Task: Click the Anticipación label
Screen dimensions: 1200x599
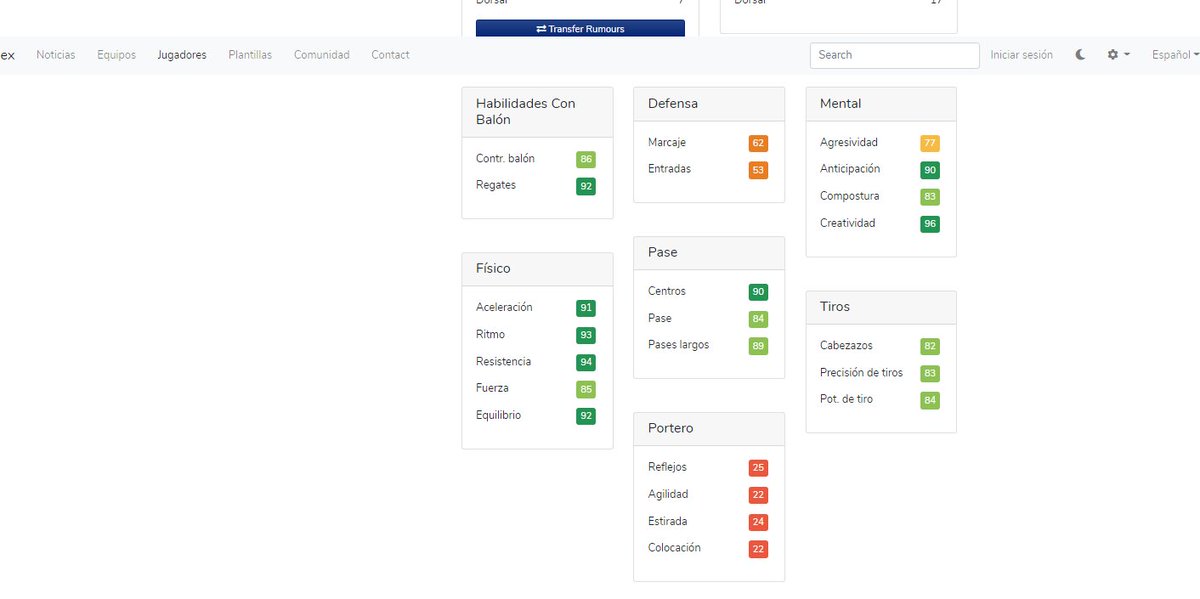Action: [x=850, y=169]
